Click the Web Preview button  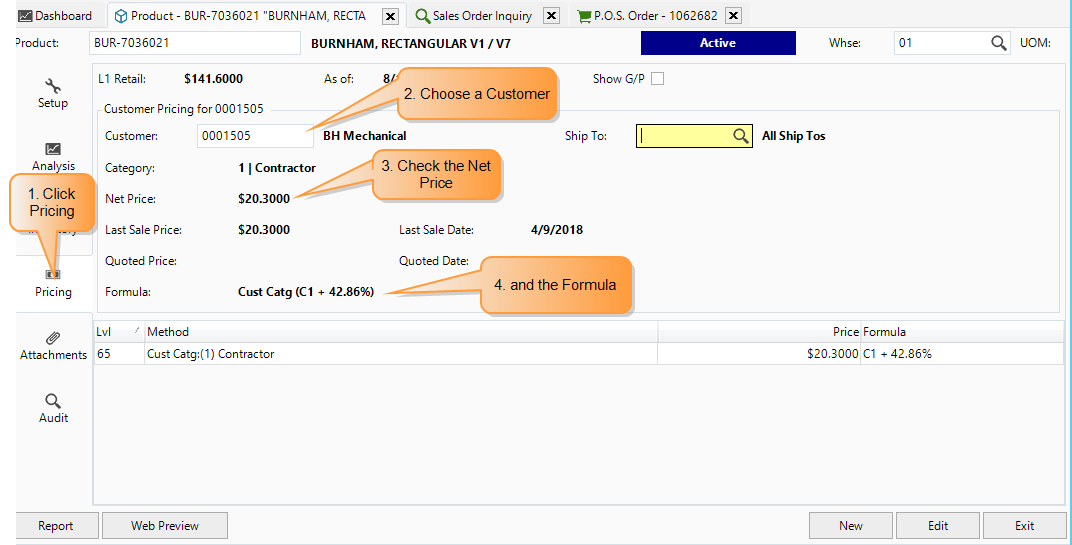(x=165, y=526)
